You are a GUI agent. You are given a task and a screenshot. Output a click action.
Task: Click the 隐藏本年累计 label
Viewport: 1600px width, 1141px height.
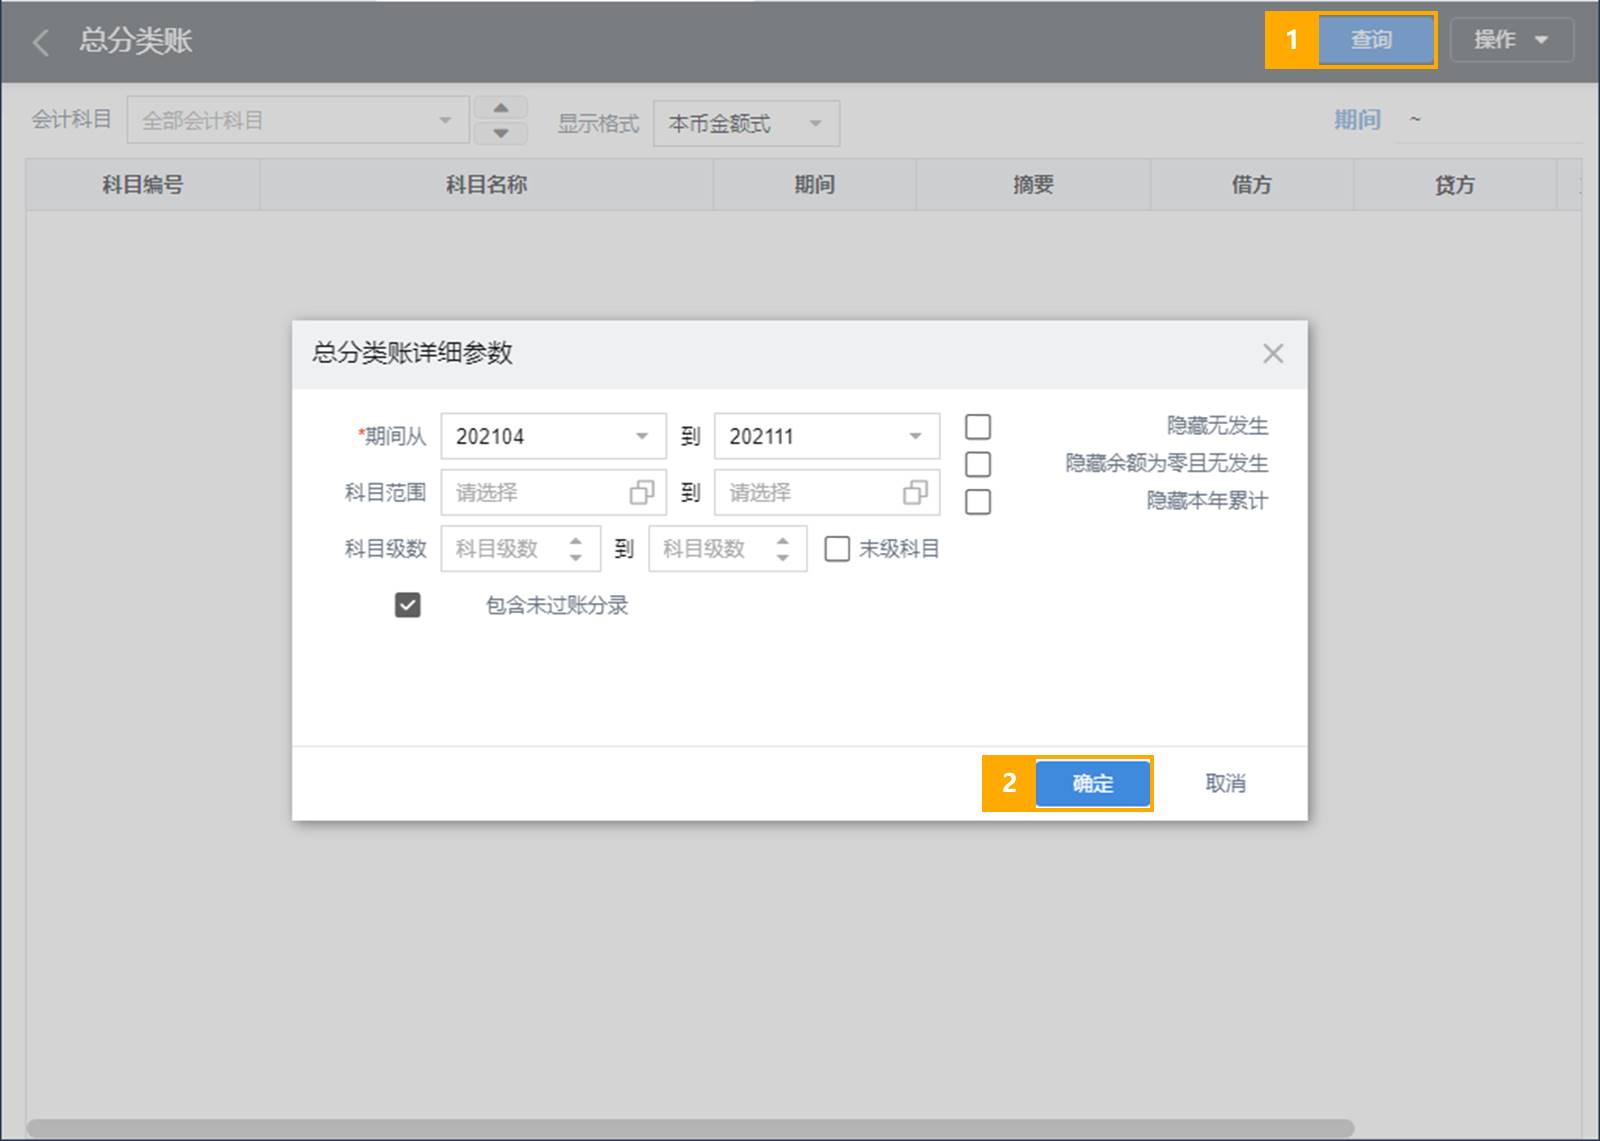1207,501
